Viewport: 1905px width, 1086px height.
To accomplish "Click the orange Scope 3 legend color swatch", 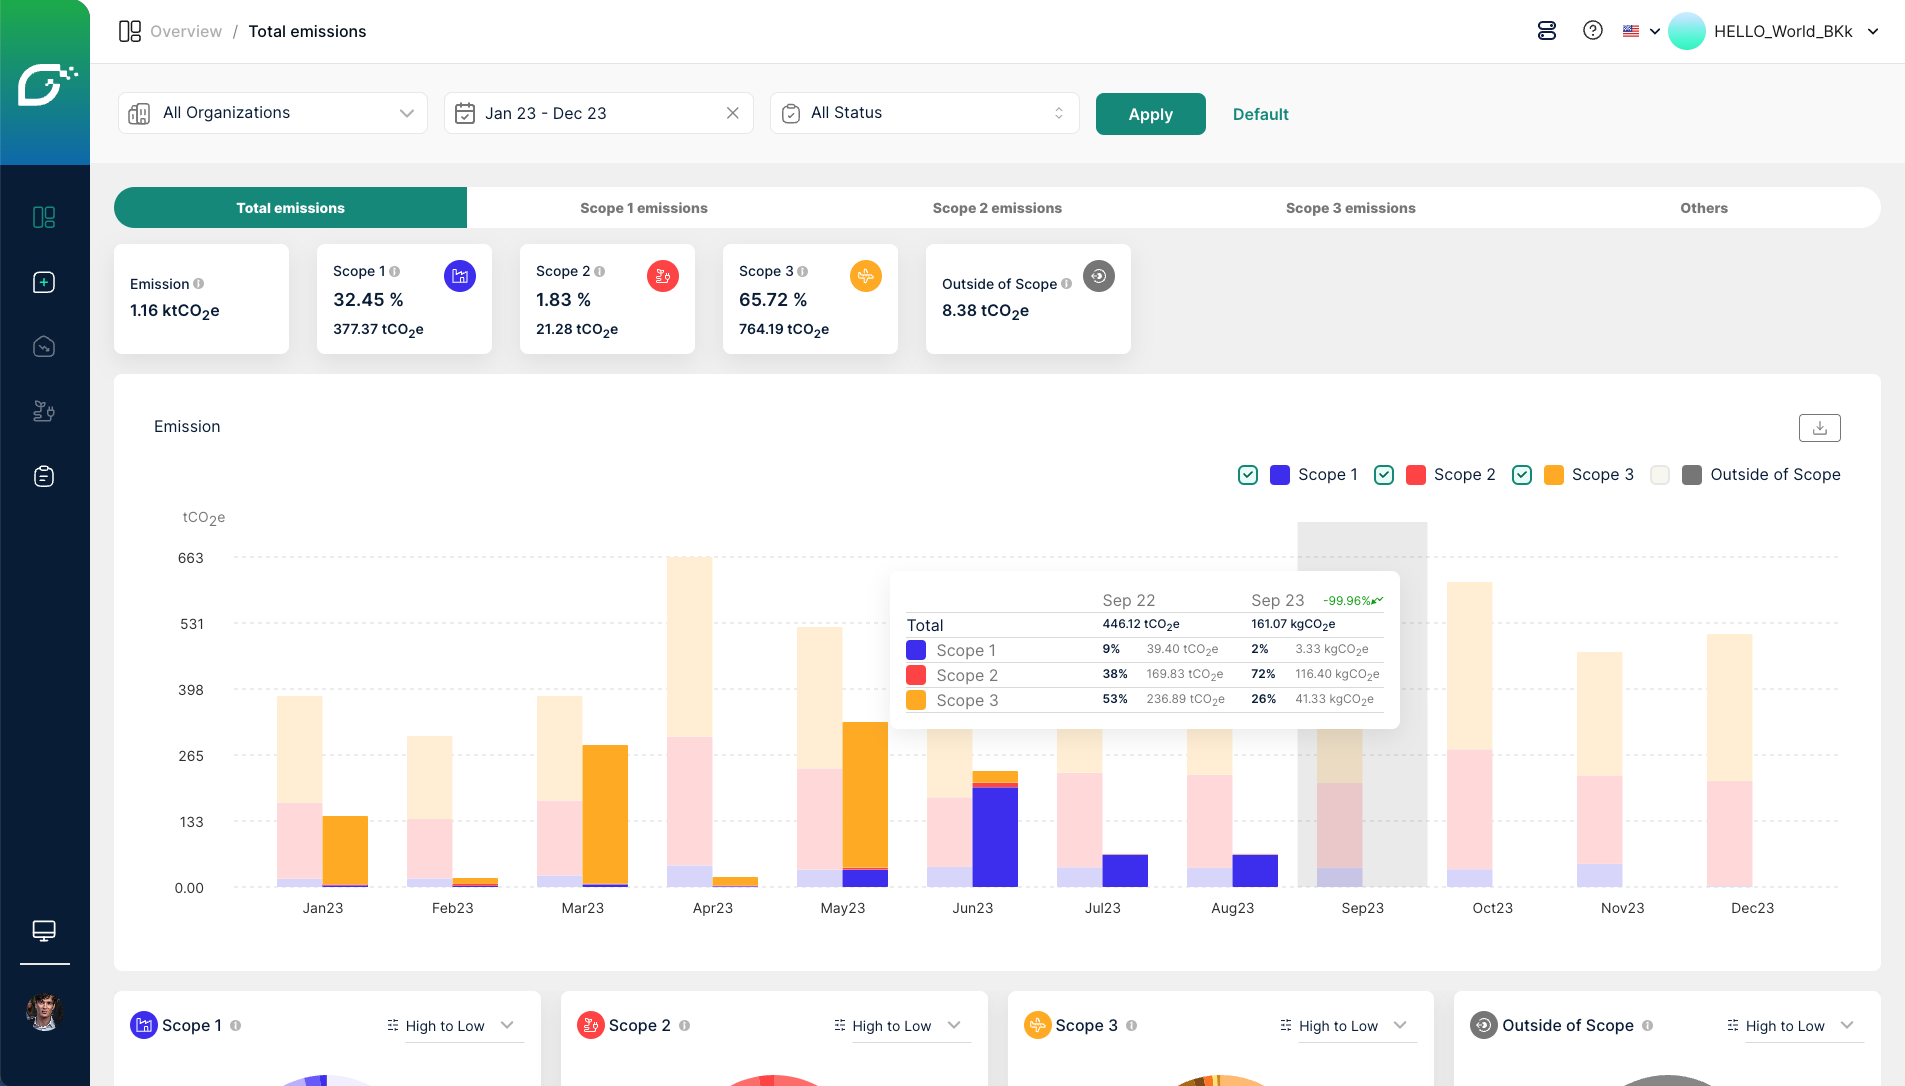I will coord(1554,475).
